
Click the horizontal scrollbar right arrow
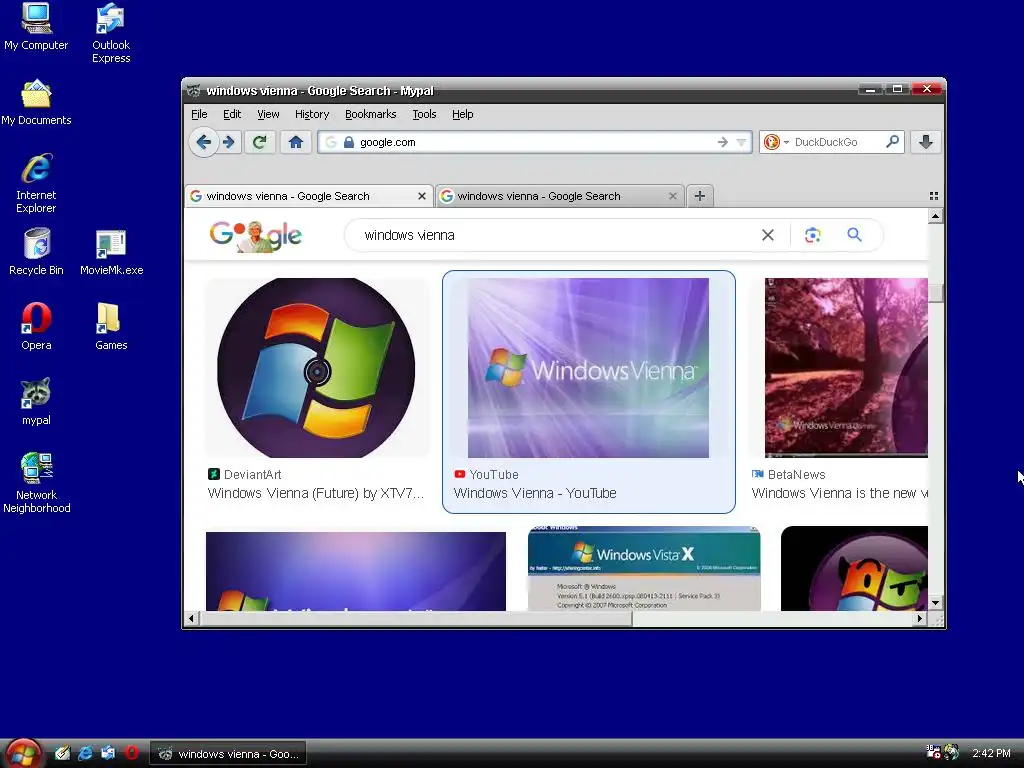pyautogui.click(x=920, y=618)
